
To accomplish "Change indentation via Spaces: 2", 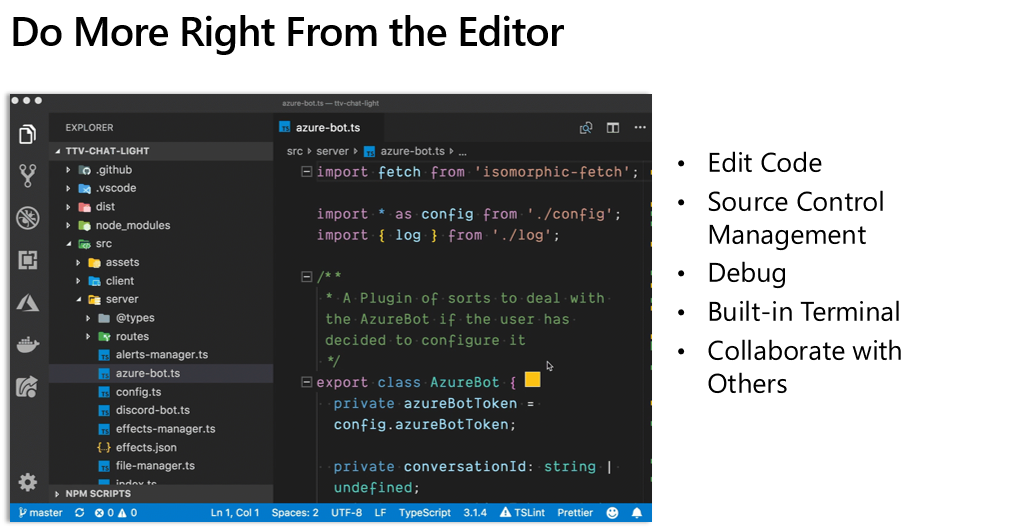I will click(295, 513).
